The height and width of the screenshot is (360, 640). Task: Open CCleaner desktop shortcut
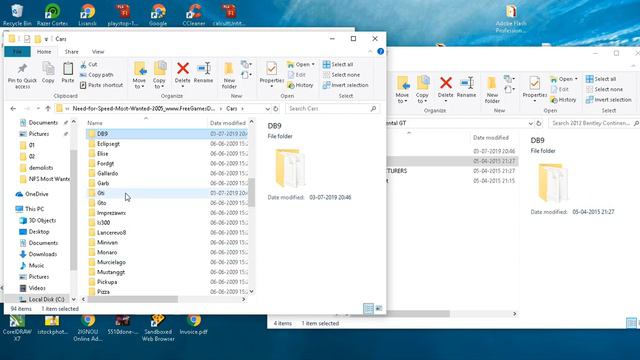pos(194,15)
